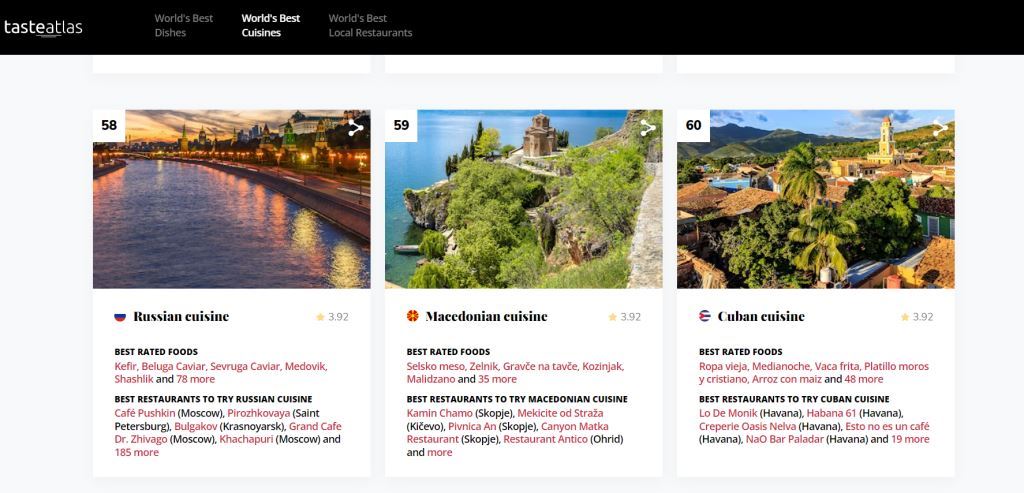
Task: Open World's Best Local Restaurants tab
Action: (x=370, y=25)
